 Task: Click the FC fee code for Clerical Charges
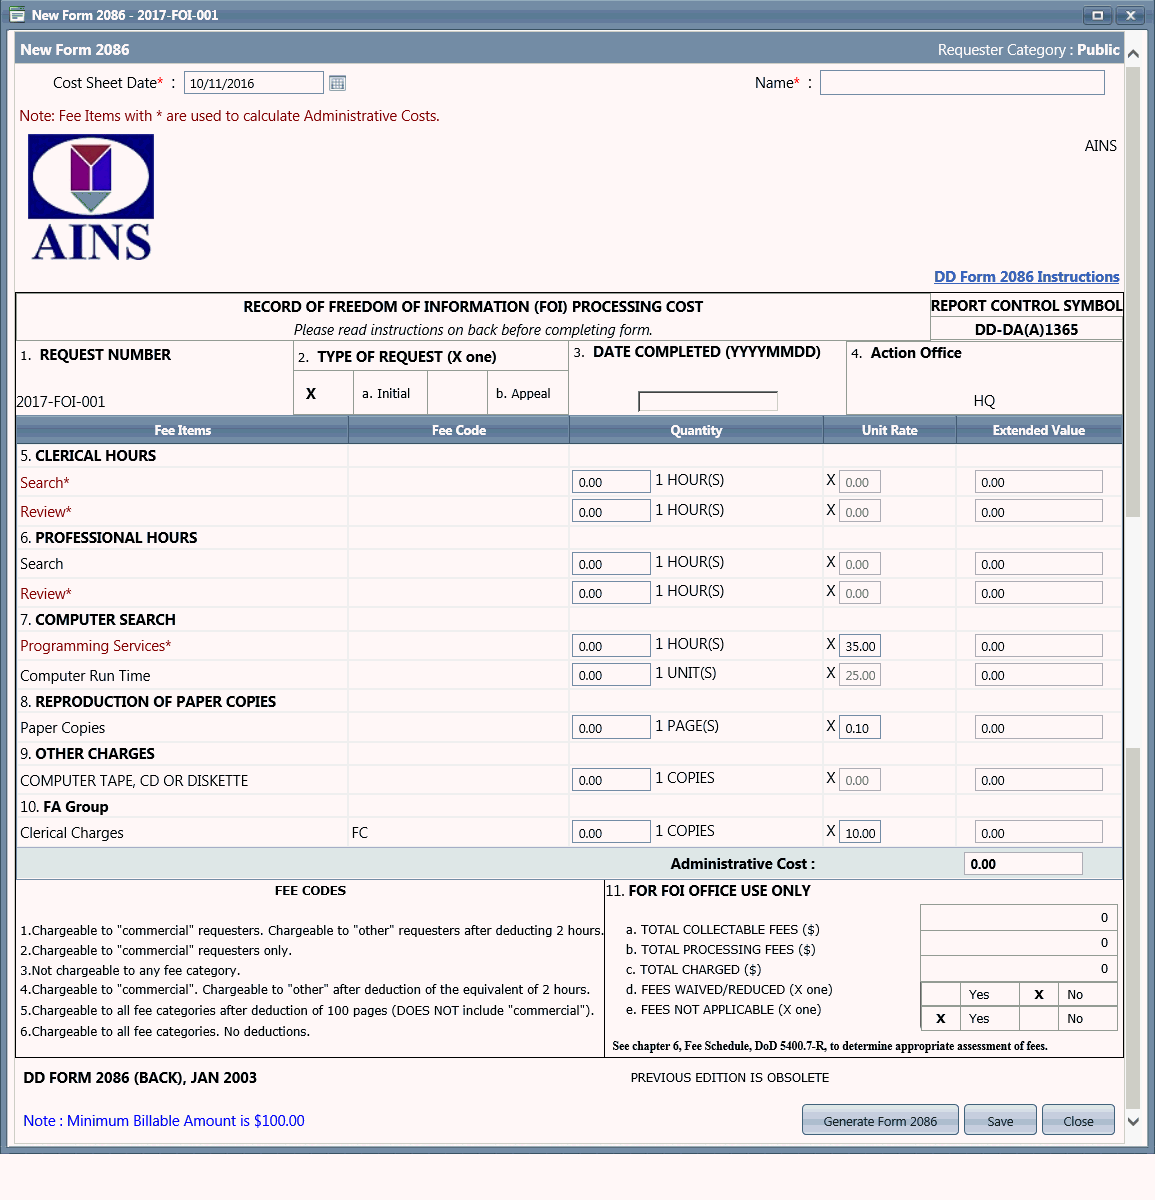(360, 833)
